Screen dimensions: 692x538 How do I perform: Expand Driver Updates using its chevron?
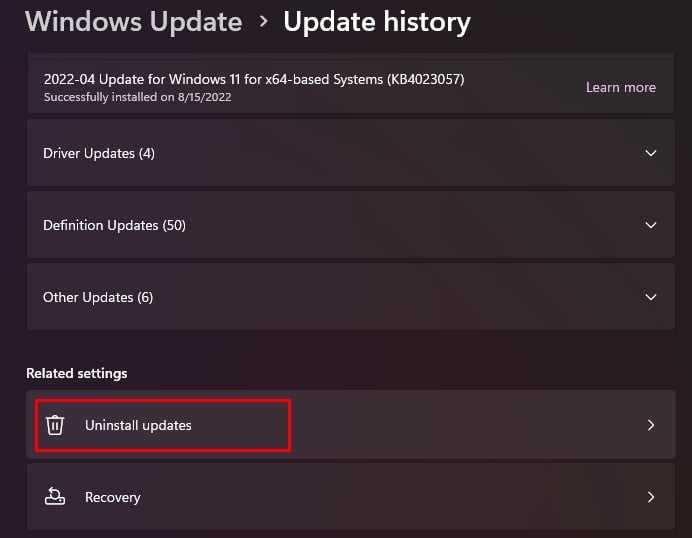pyautogui.click(x=651, y=153)
